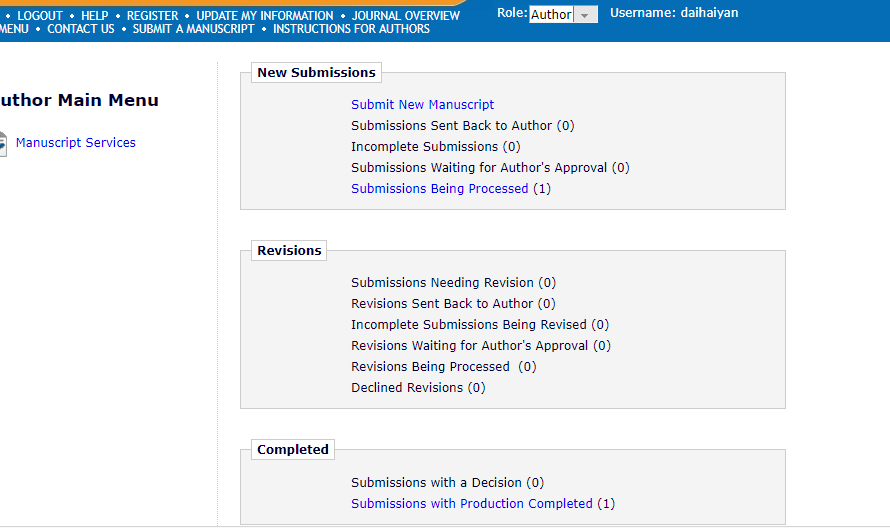The width and height of the screenshot is (890, 528).
Task: Click the Manuscript Services icon
Action: 3,143
